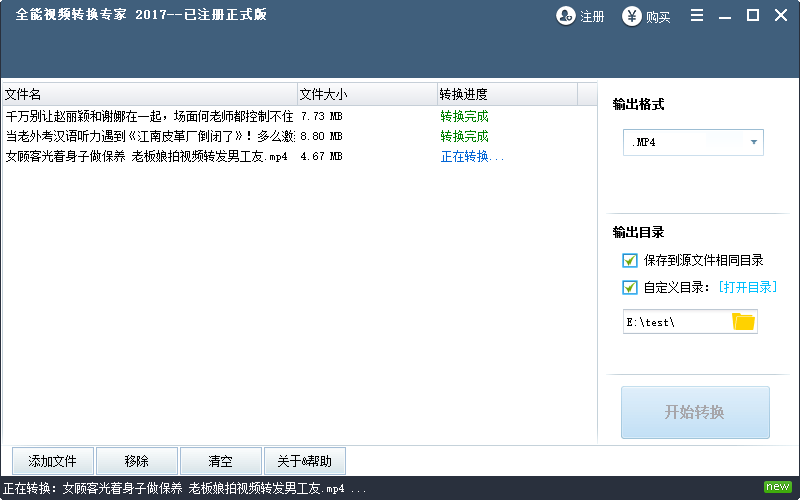
Task: Click the status bar 正在转换 message
Action: click(x=185, y=488)
